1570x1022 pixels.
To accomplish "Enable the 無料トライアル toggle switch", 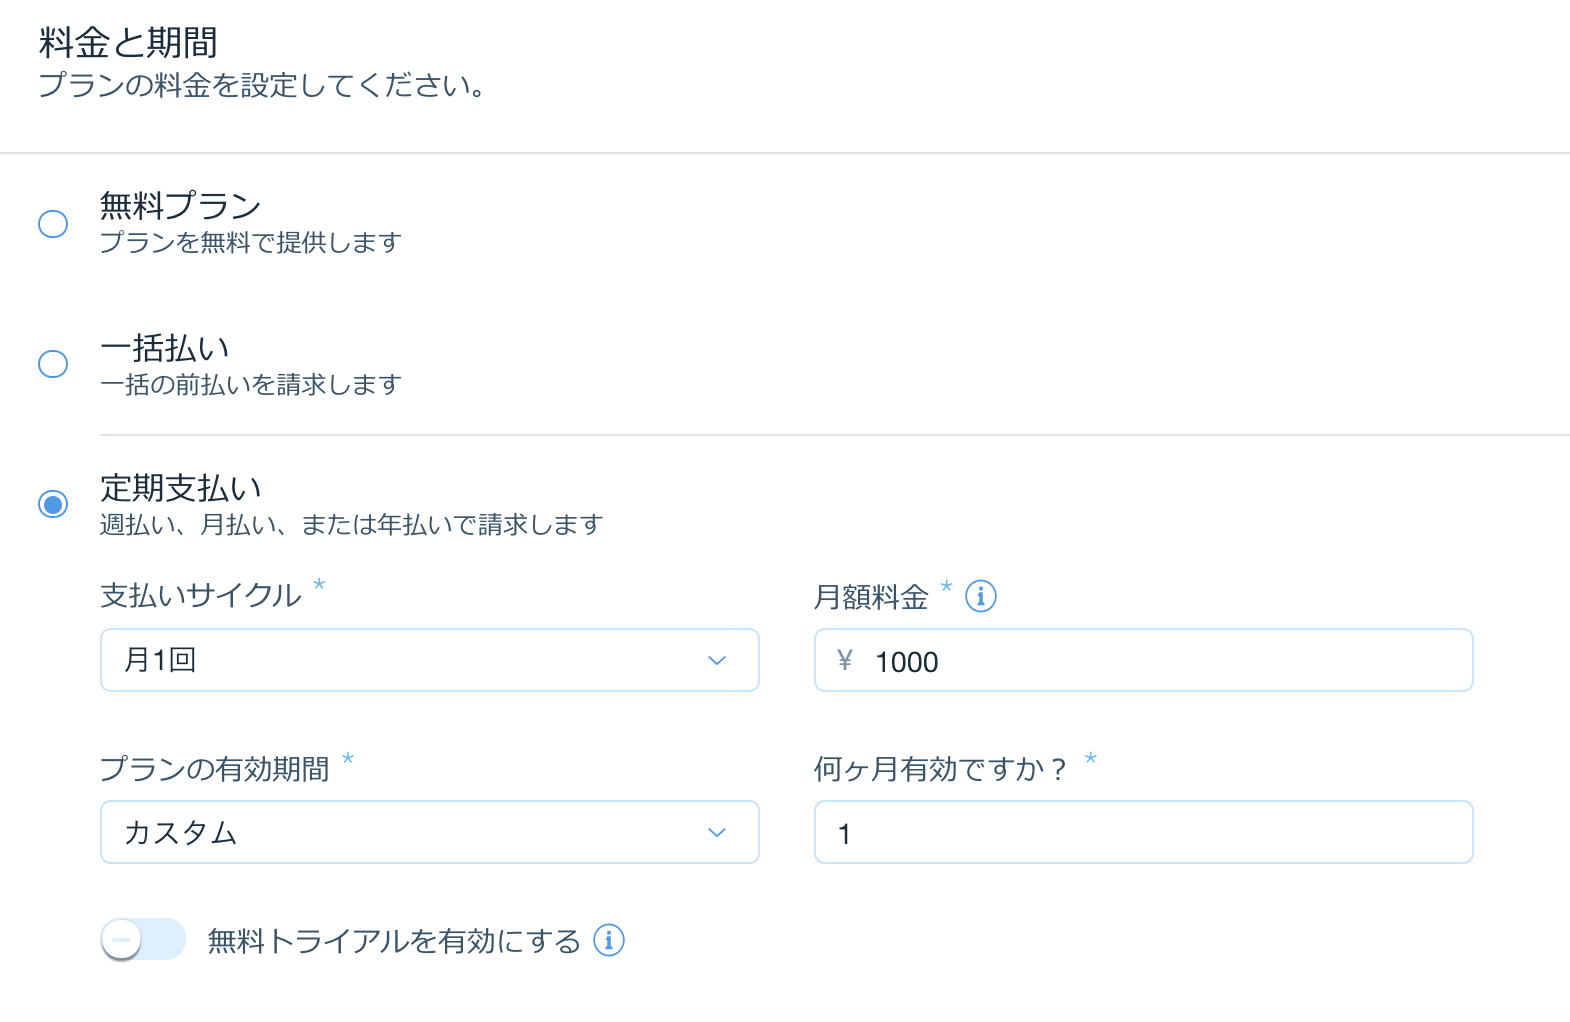I will pos(143,940).
